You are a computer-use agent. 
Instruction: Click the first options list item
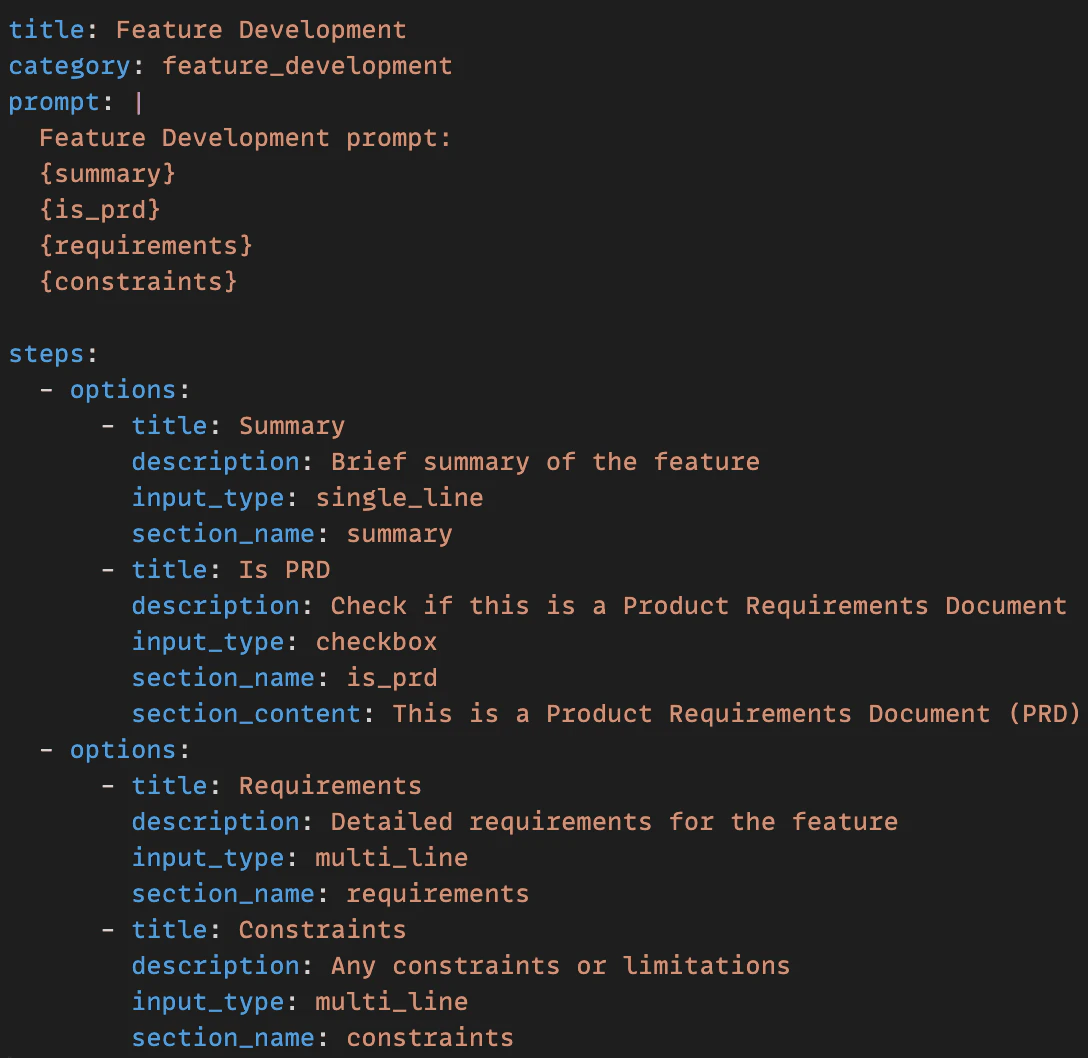pyautogui.click(x=122, y=389)
